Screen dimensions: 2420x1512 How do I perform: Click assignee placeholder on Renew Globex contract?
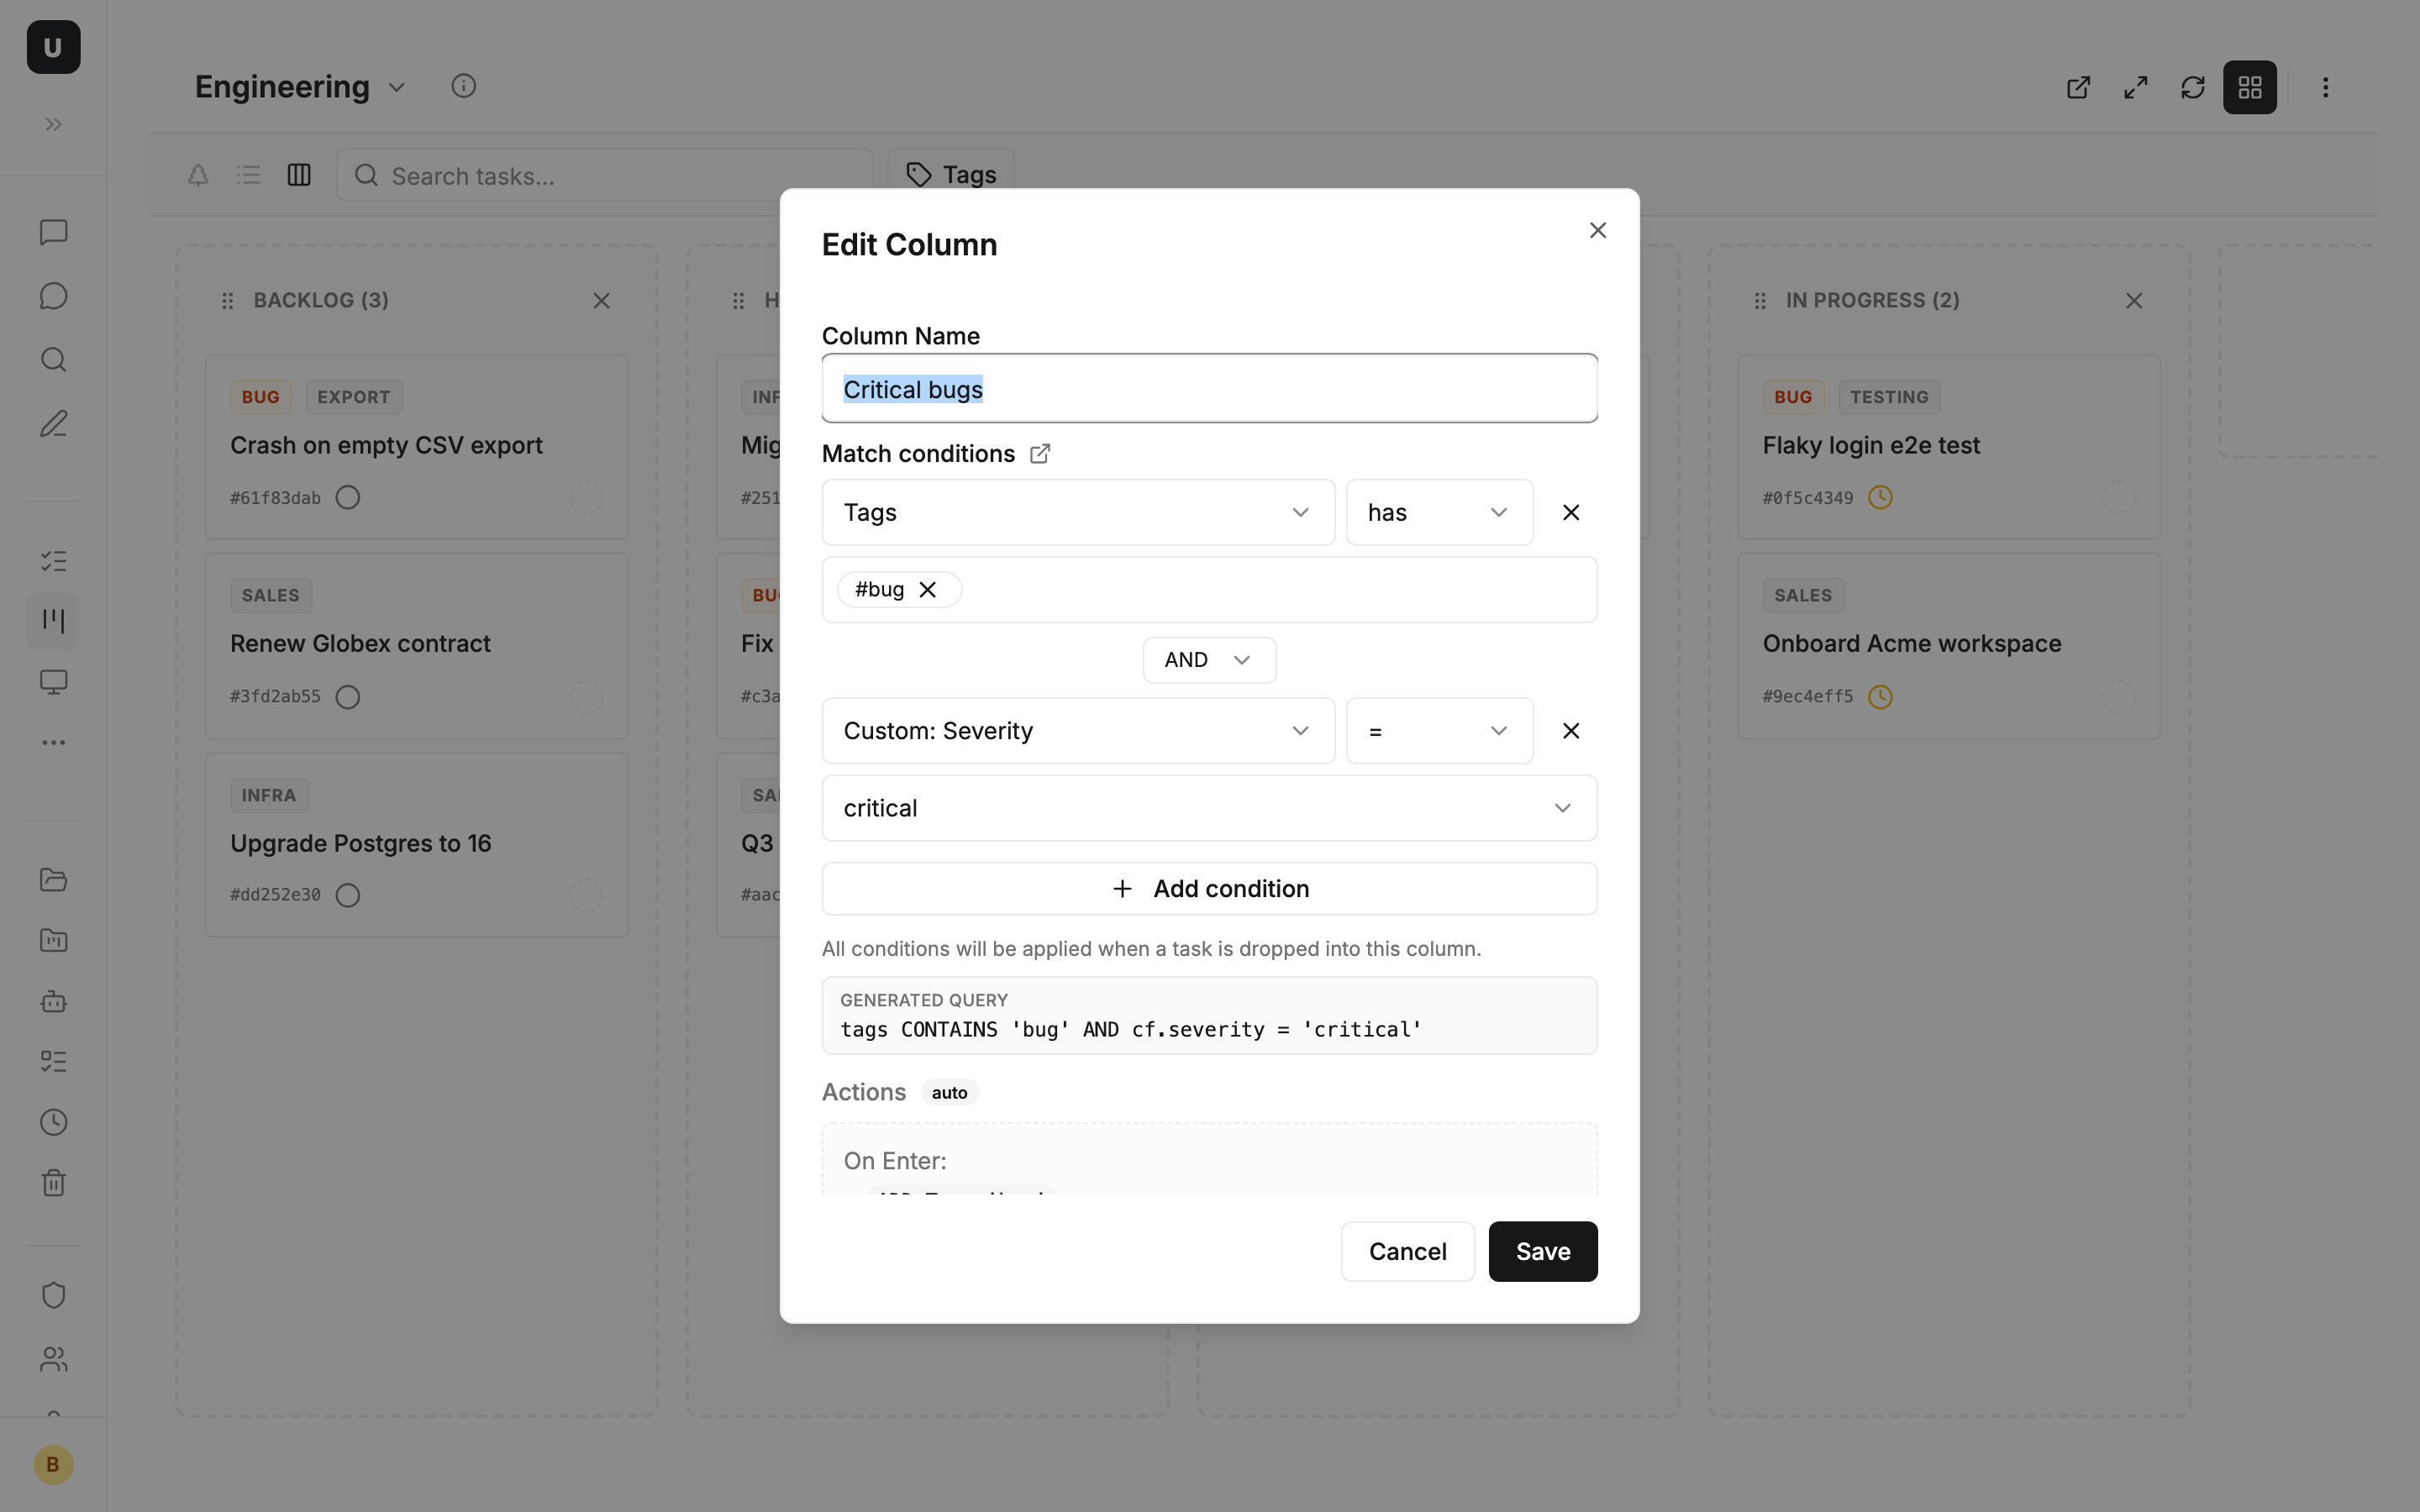point(586,696)
